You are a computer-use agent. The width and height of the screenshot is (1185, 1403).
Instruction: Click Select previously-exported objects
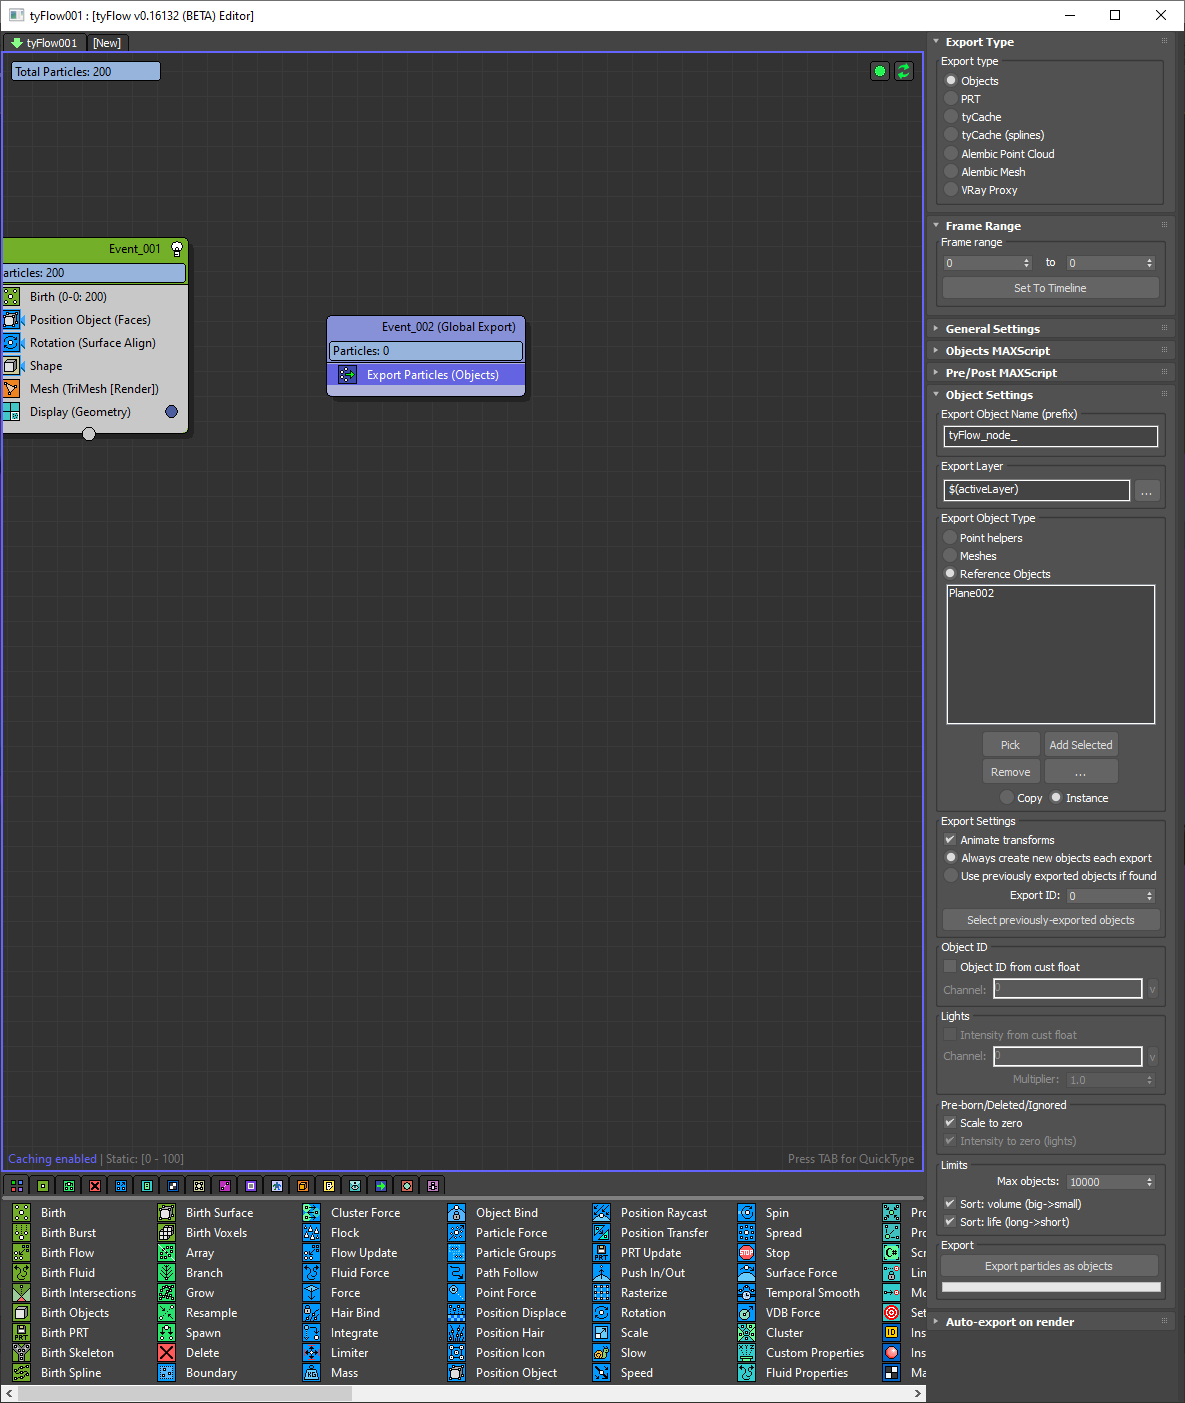coord(1051,920)
